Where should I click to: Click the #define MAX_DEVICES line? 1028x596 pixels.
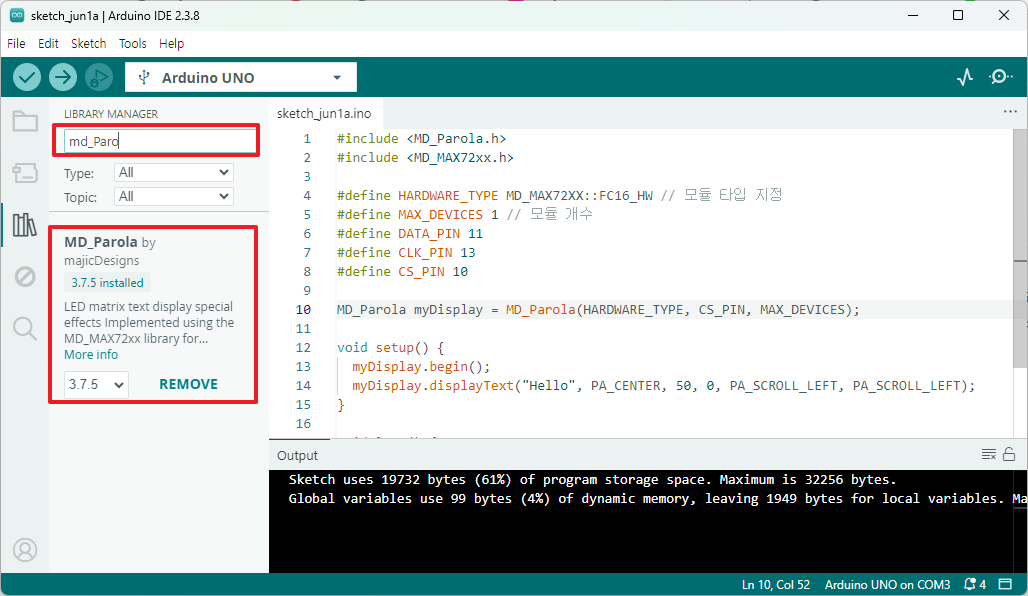click(x=464, y=214)
